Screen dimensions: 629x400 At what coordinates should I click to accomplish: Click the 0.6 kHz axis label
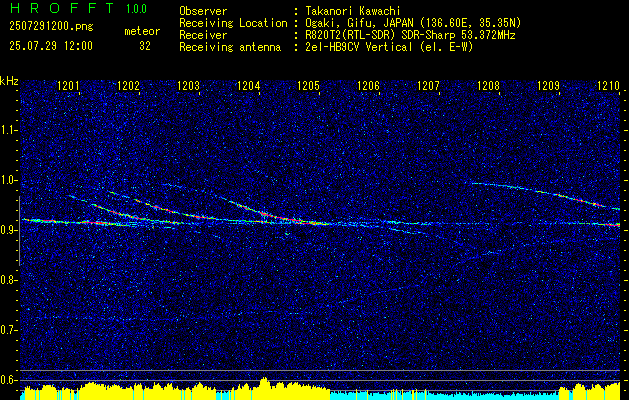(x=9, y=380)
